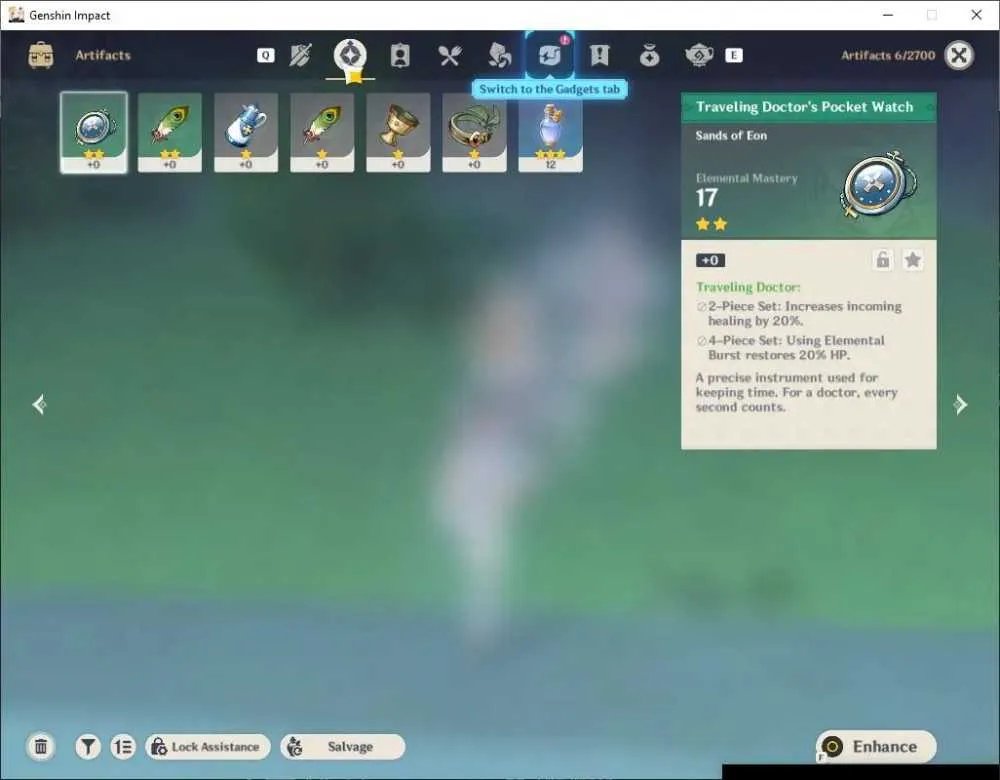Image resolution: width=1000 pixels, height=780 pixels.
Task: Select the golden goblet artifact
Action: pos(398,132)
